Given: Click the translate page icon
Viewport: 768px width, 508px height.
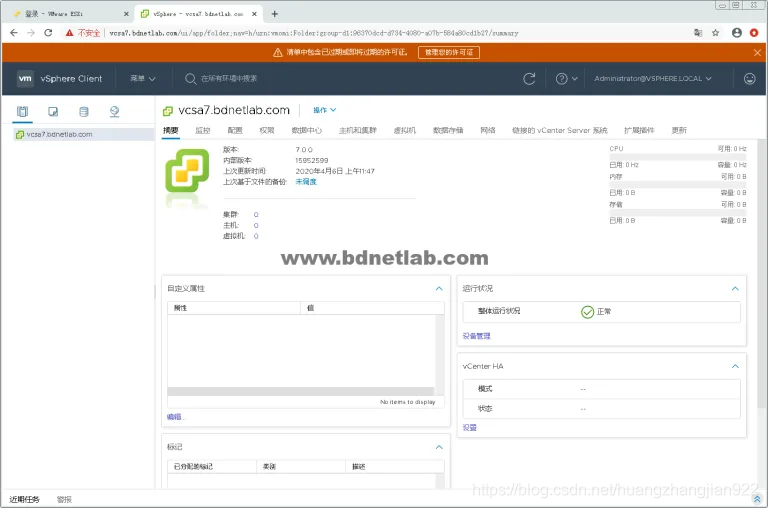Looking at the screenshot, I should (x=698, y=33).
